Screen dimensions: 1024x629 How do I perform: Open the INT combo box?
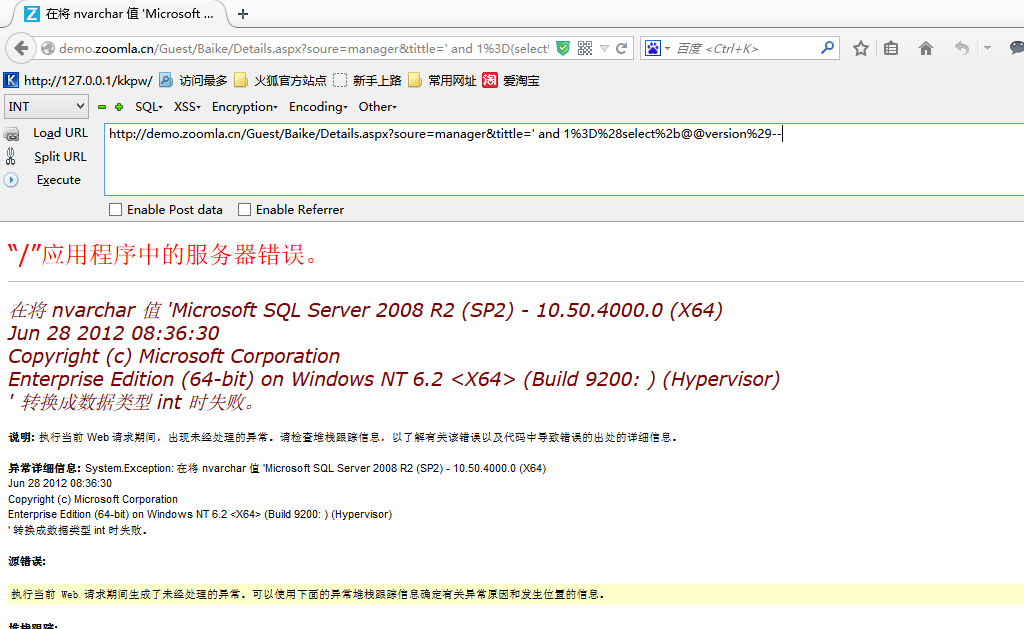46,106
